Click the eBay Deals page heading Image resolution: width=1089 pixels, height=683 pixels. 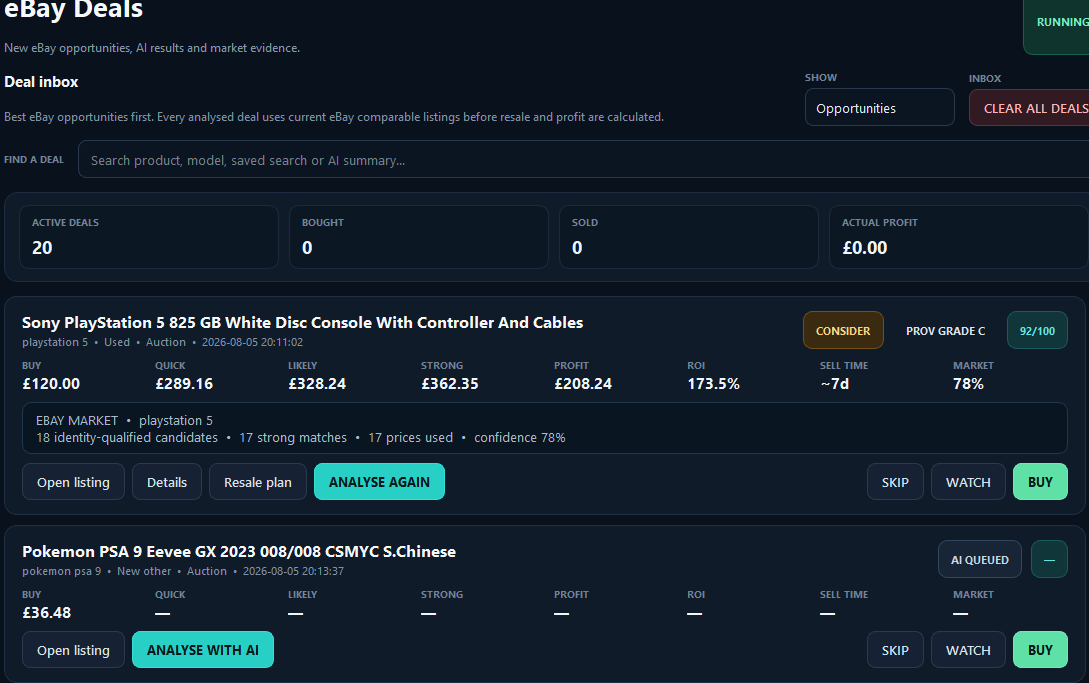click(x=74, y=8)
